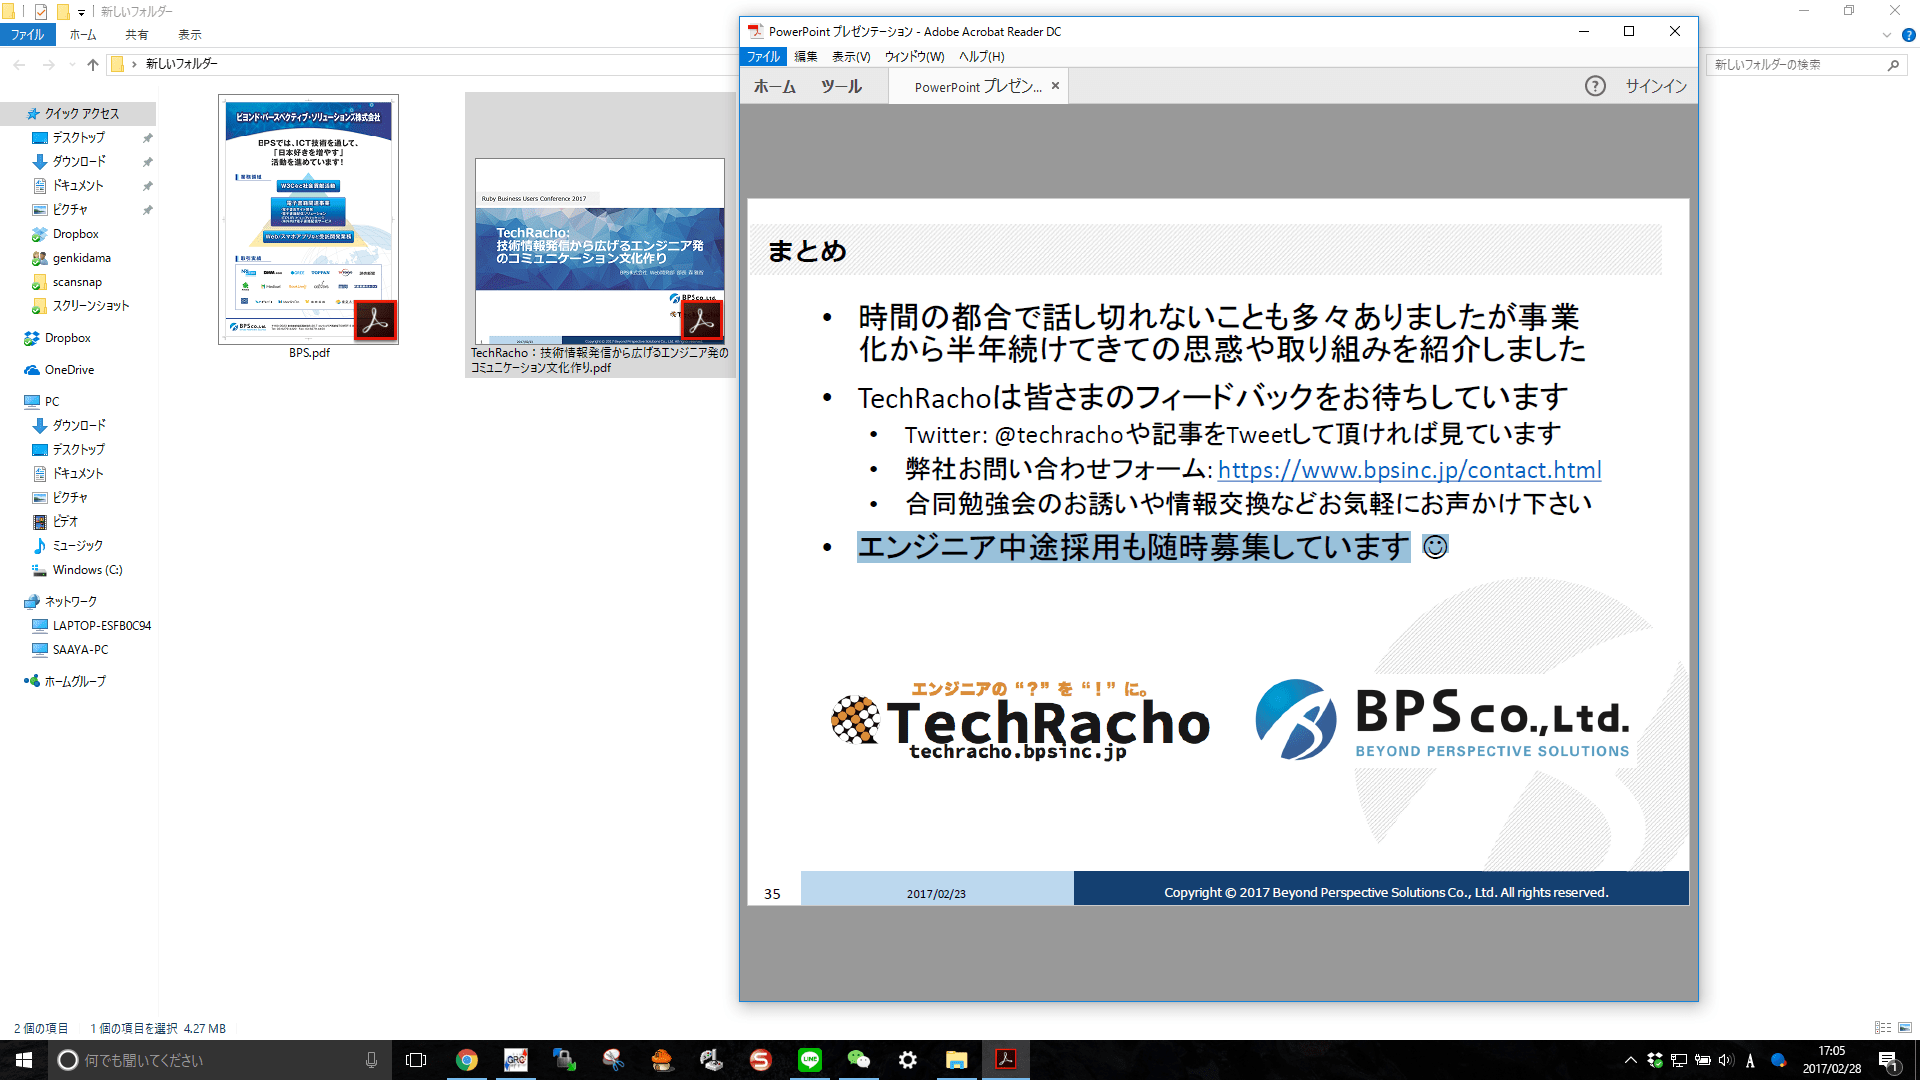Open LAPTOP-ESFB0C94 network computer
Viewport: 1920px width, 1080px height.
click(x=101, y=626)
